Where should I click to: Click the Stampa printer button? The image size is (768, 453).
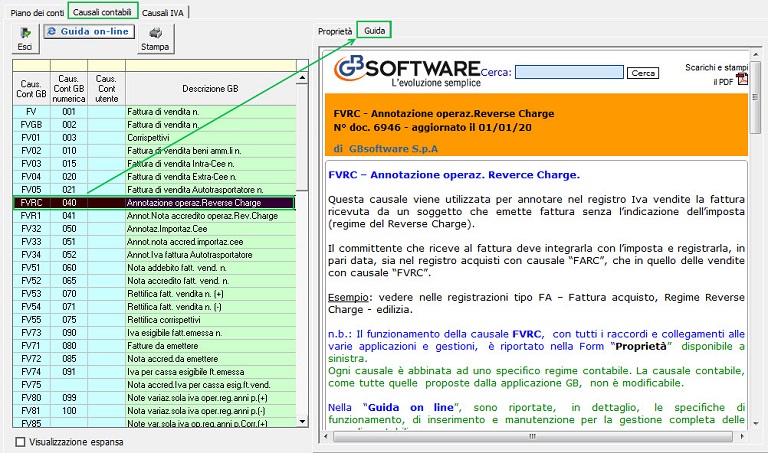click(x=155, y=39)
